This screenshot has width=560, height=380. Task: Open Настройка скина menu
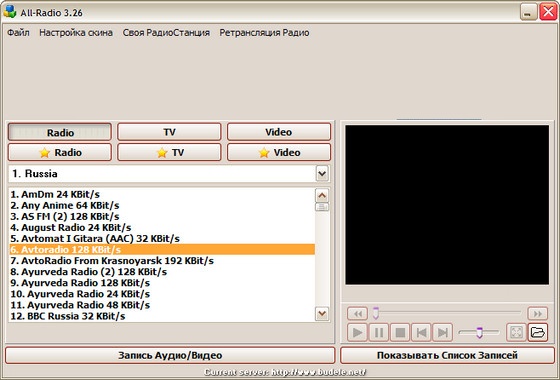pos(76,32)
